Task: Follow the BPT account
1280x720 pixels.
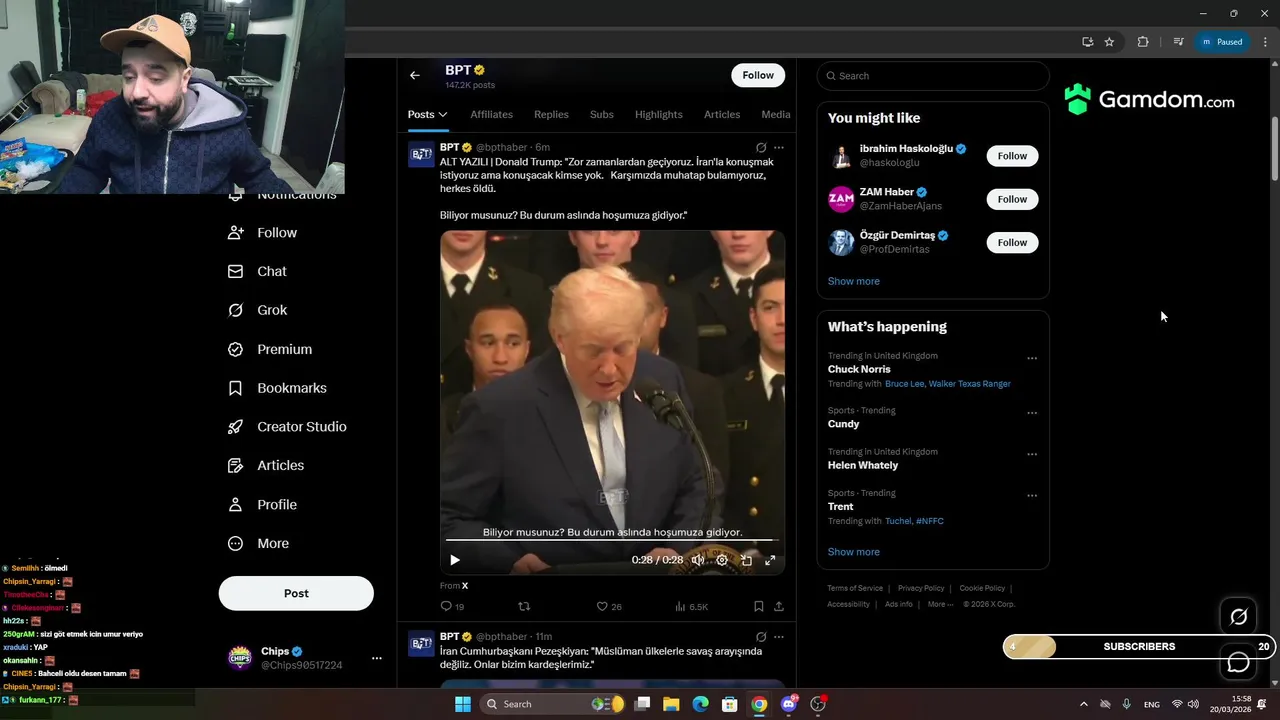Action: pyautogui.click(x=758, y=75)
